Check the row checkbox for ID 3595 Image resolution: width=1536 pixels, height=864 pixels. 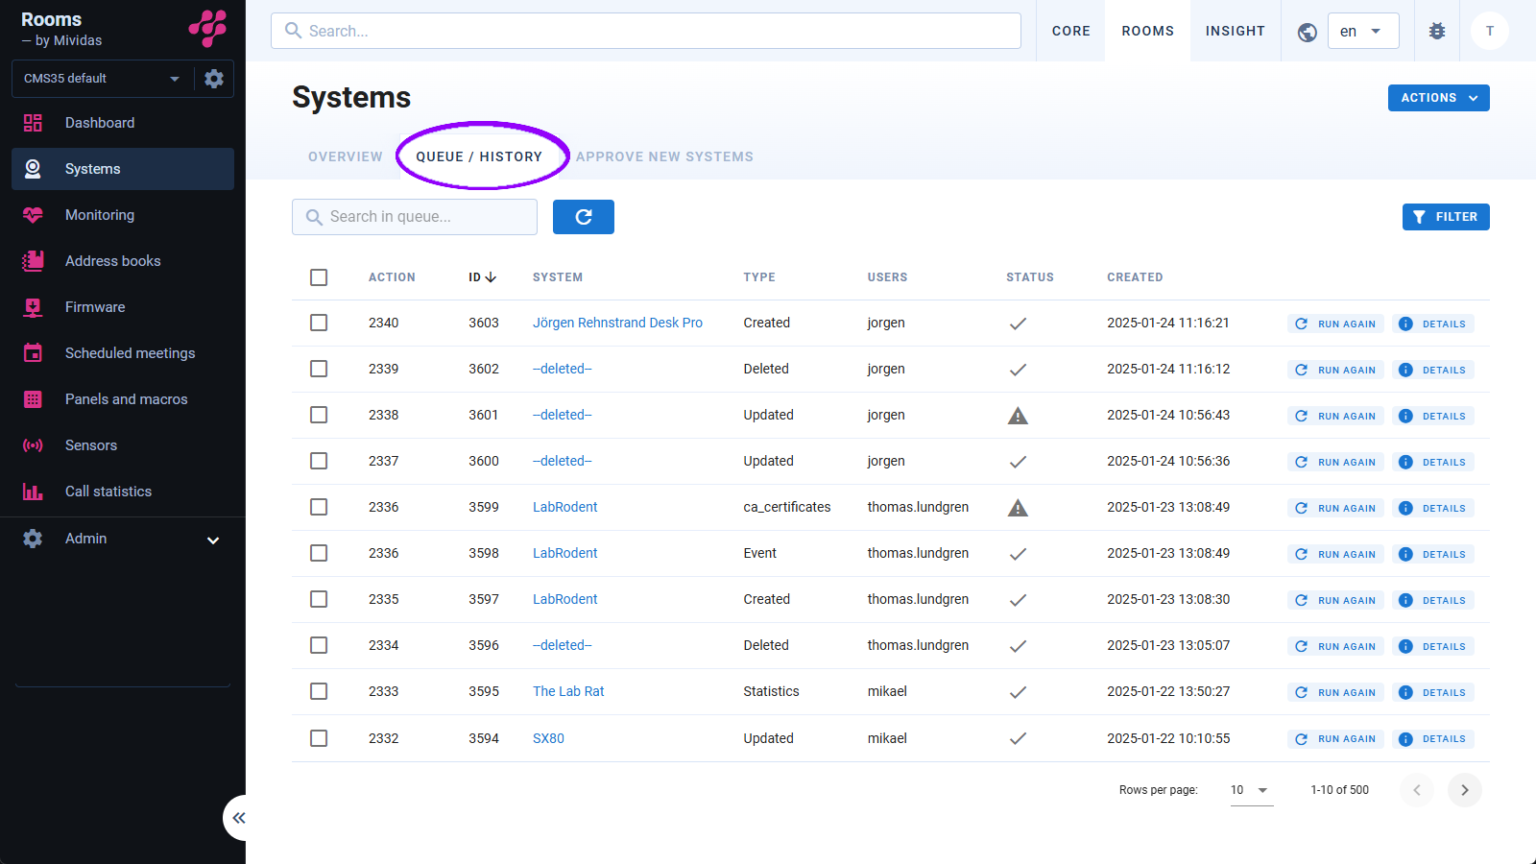click(x=319, y=691)
